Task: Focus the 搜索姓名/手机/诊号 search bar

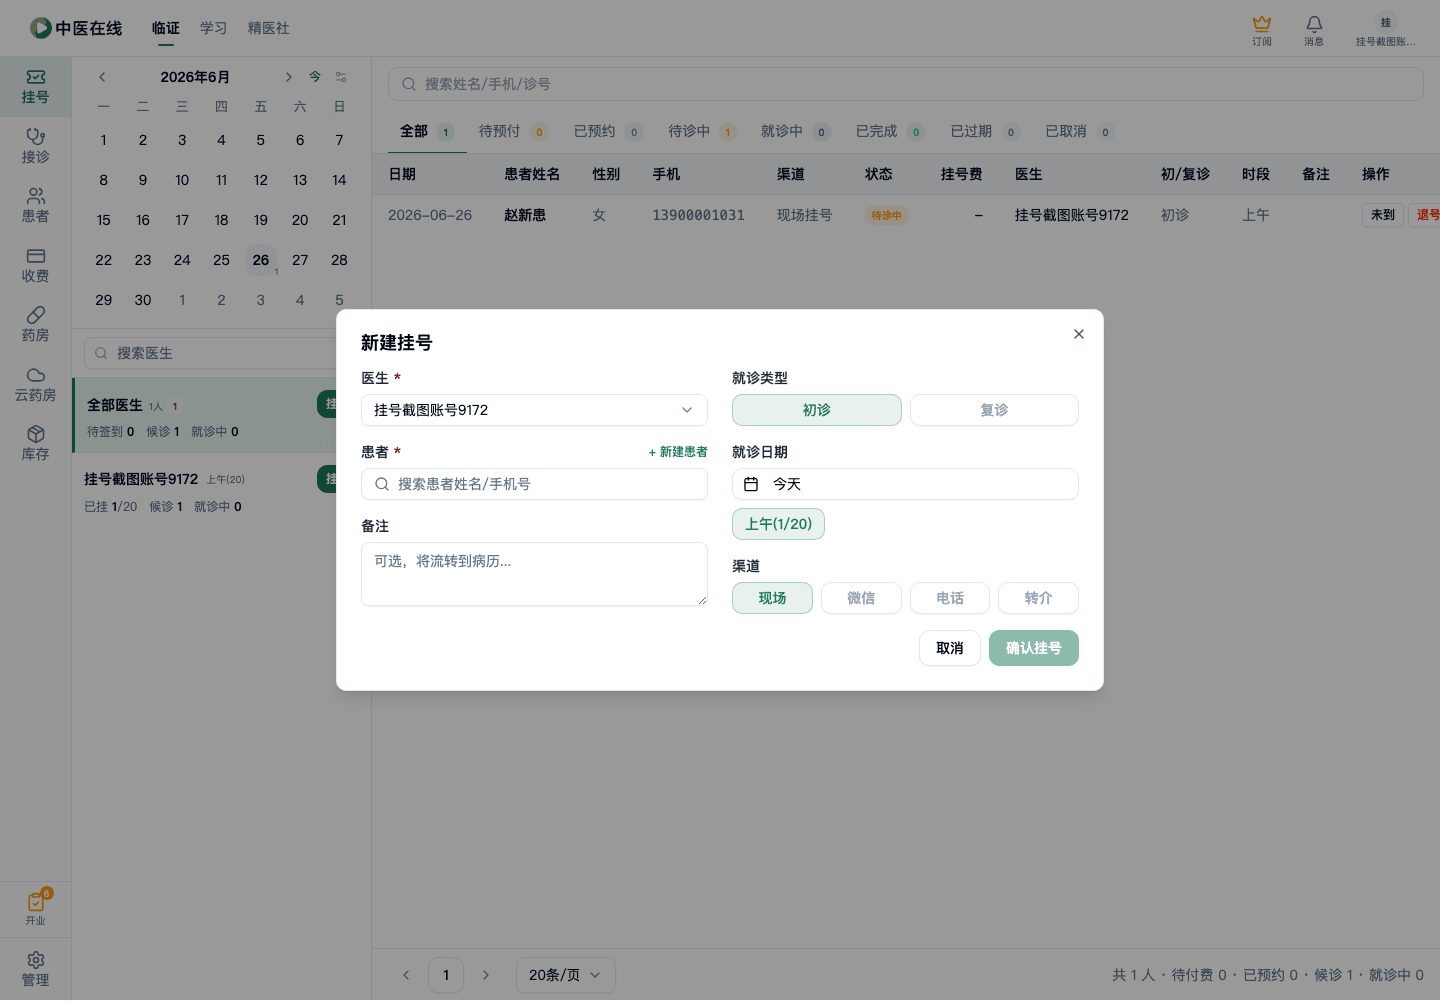Action: pos(905,84)
